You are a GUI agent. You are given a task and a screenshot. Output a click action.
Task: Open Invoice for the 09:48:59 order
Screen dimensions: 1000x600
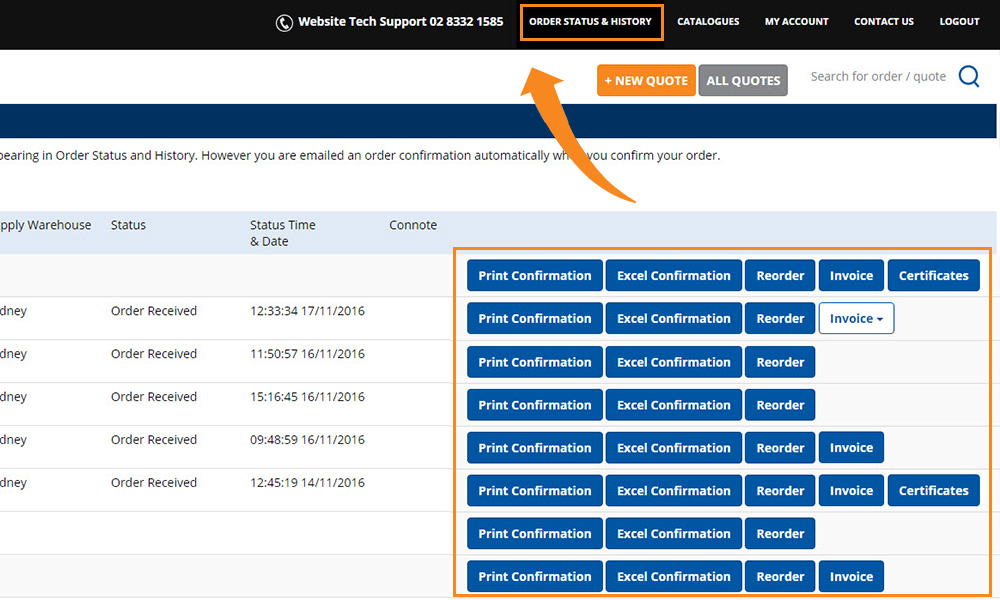pos(851,448)
